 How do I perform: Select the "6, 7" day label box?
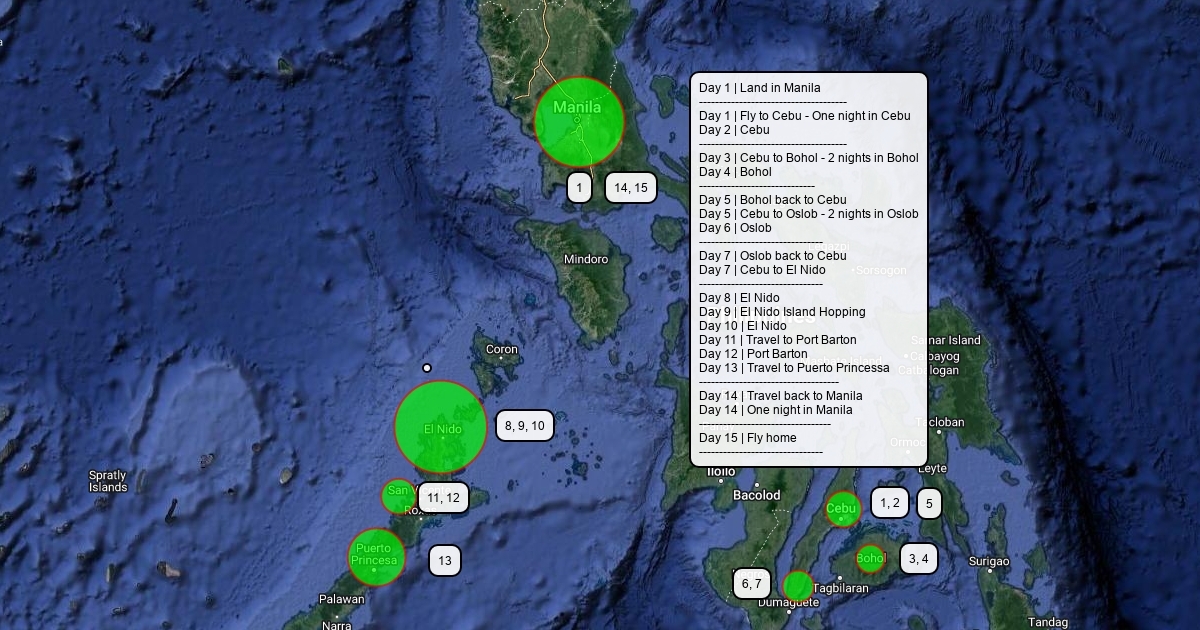pos(751,583)
